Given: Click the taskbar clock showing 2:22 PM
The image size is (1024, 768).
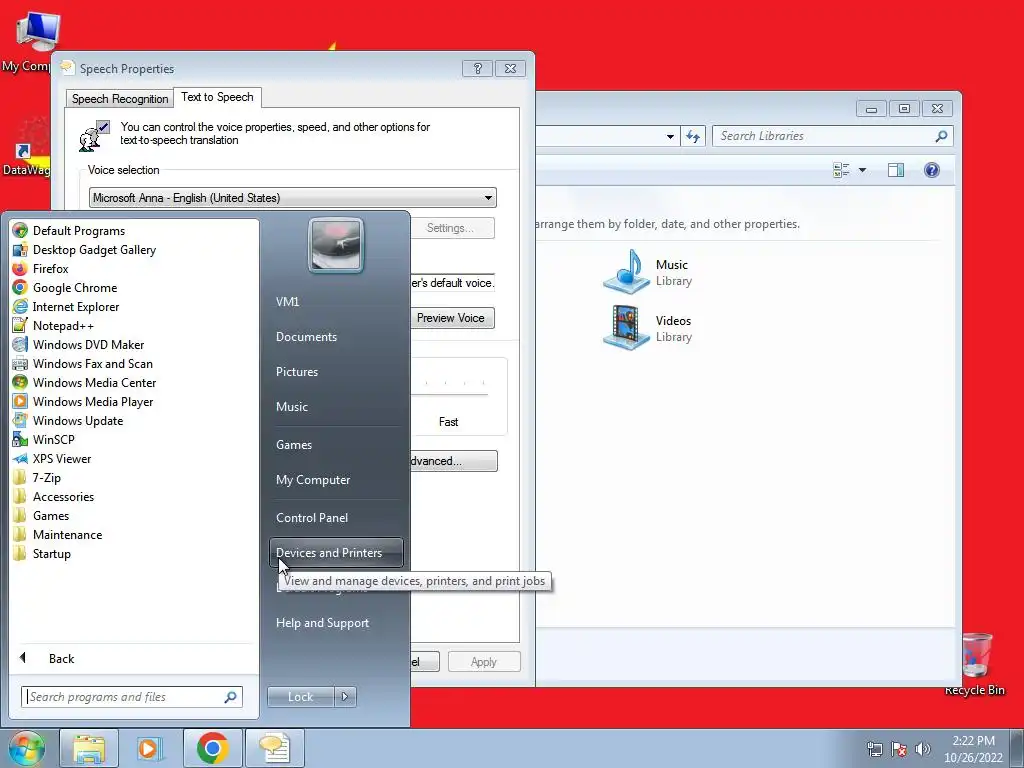Looking at the screenshot, I should click(x=973, y=749).
